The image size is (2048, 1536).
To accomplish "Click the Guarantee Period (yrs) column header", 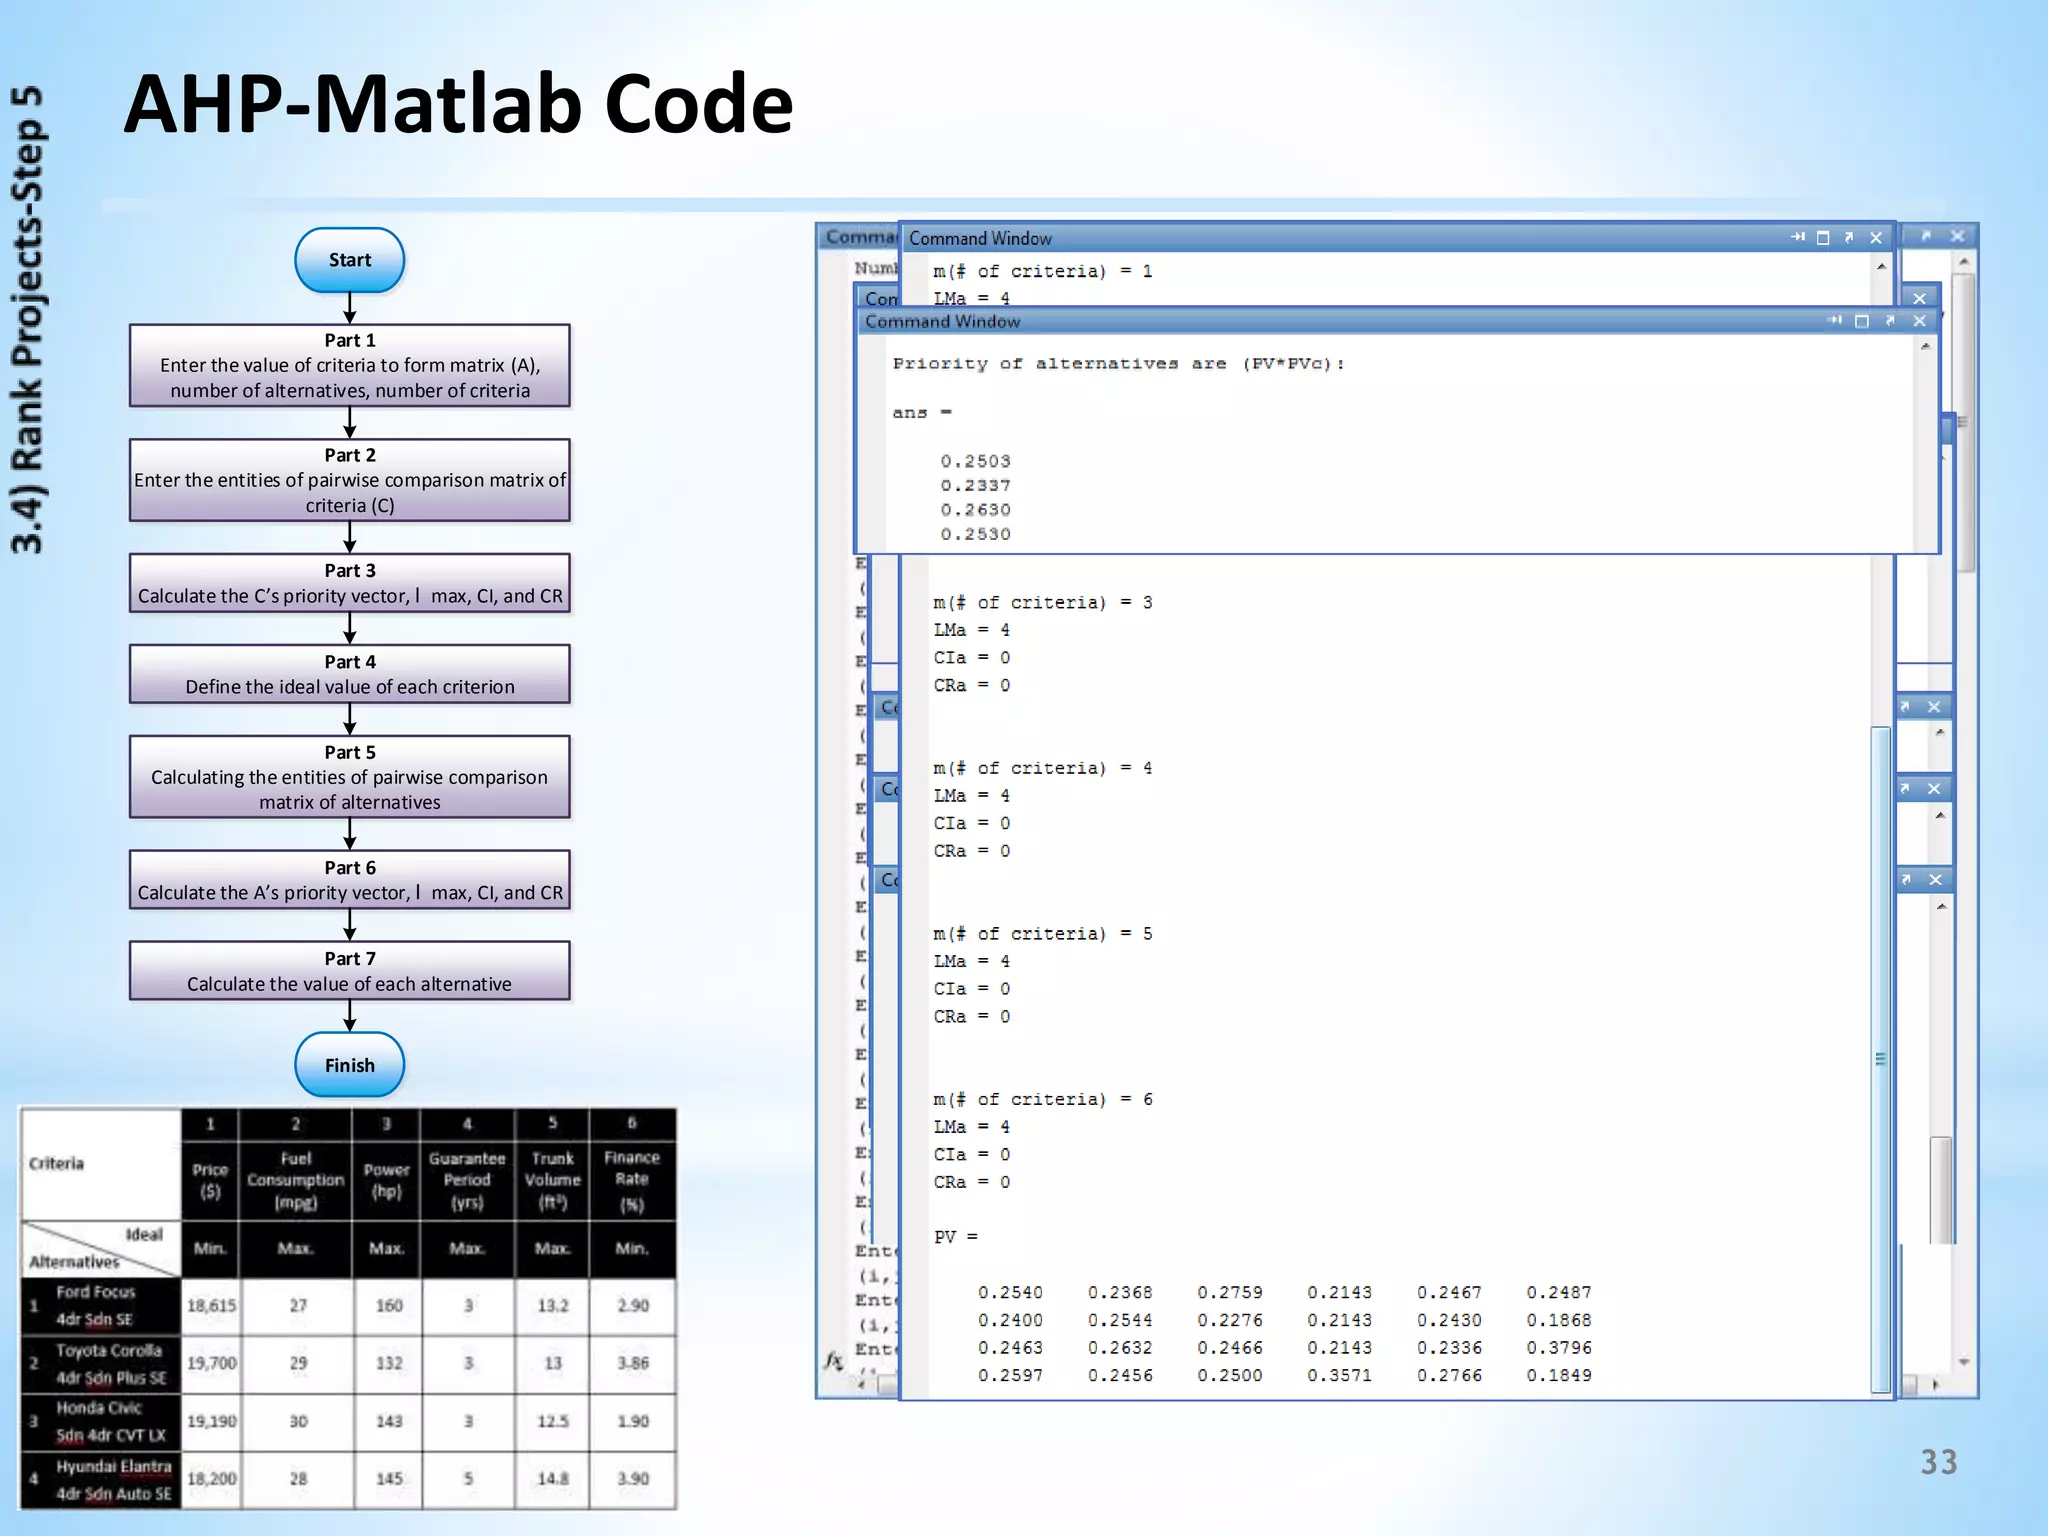I will (x=467, y=1181).
